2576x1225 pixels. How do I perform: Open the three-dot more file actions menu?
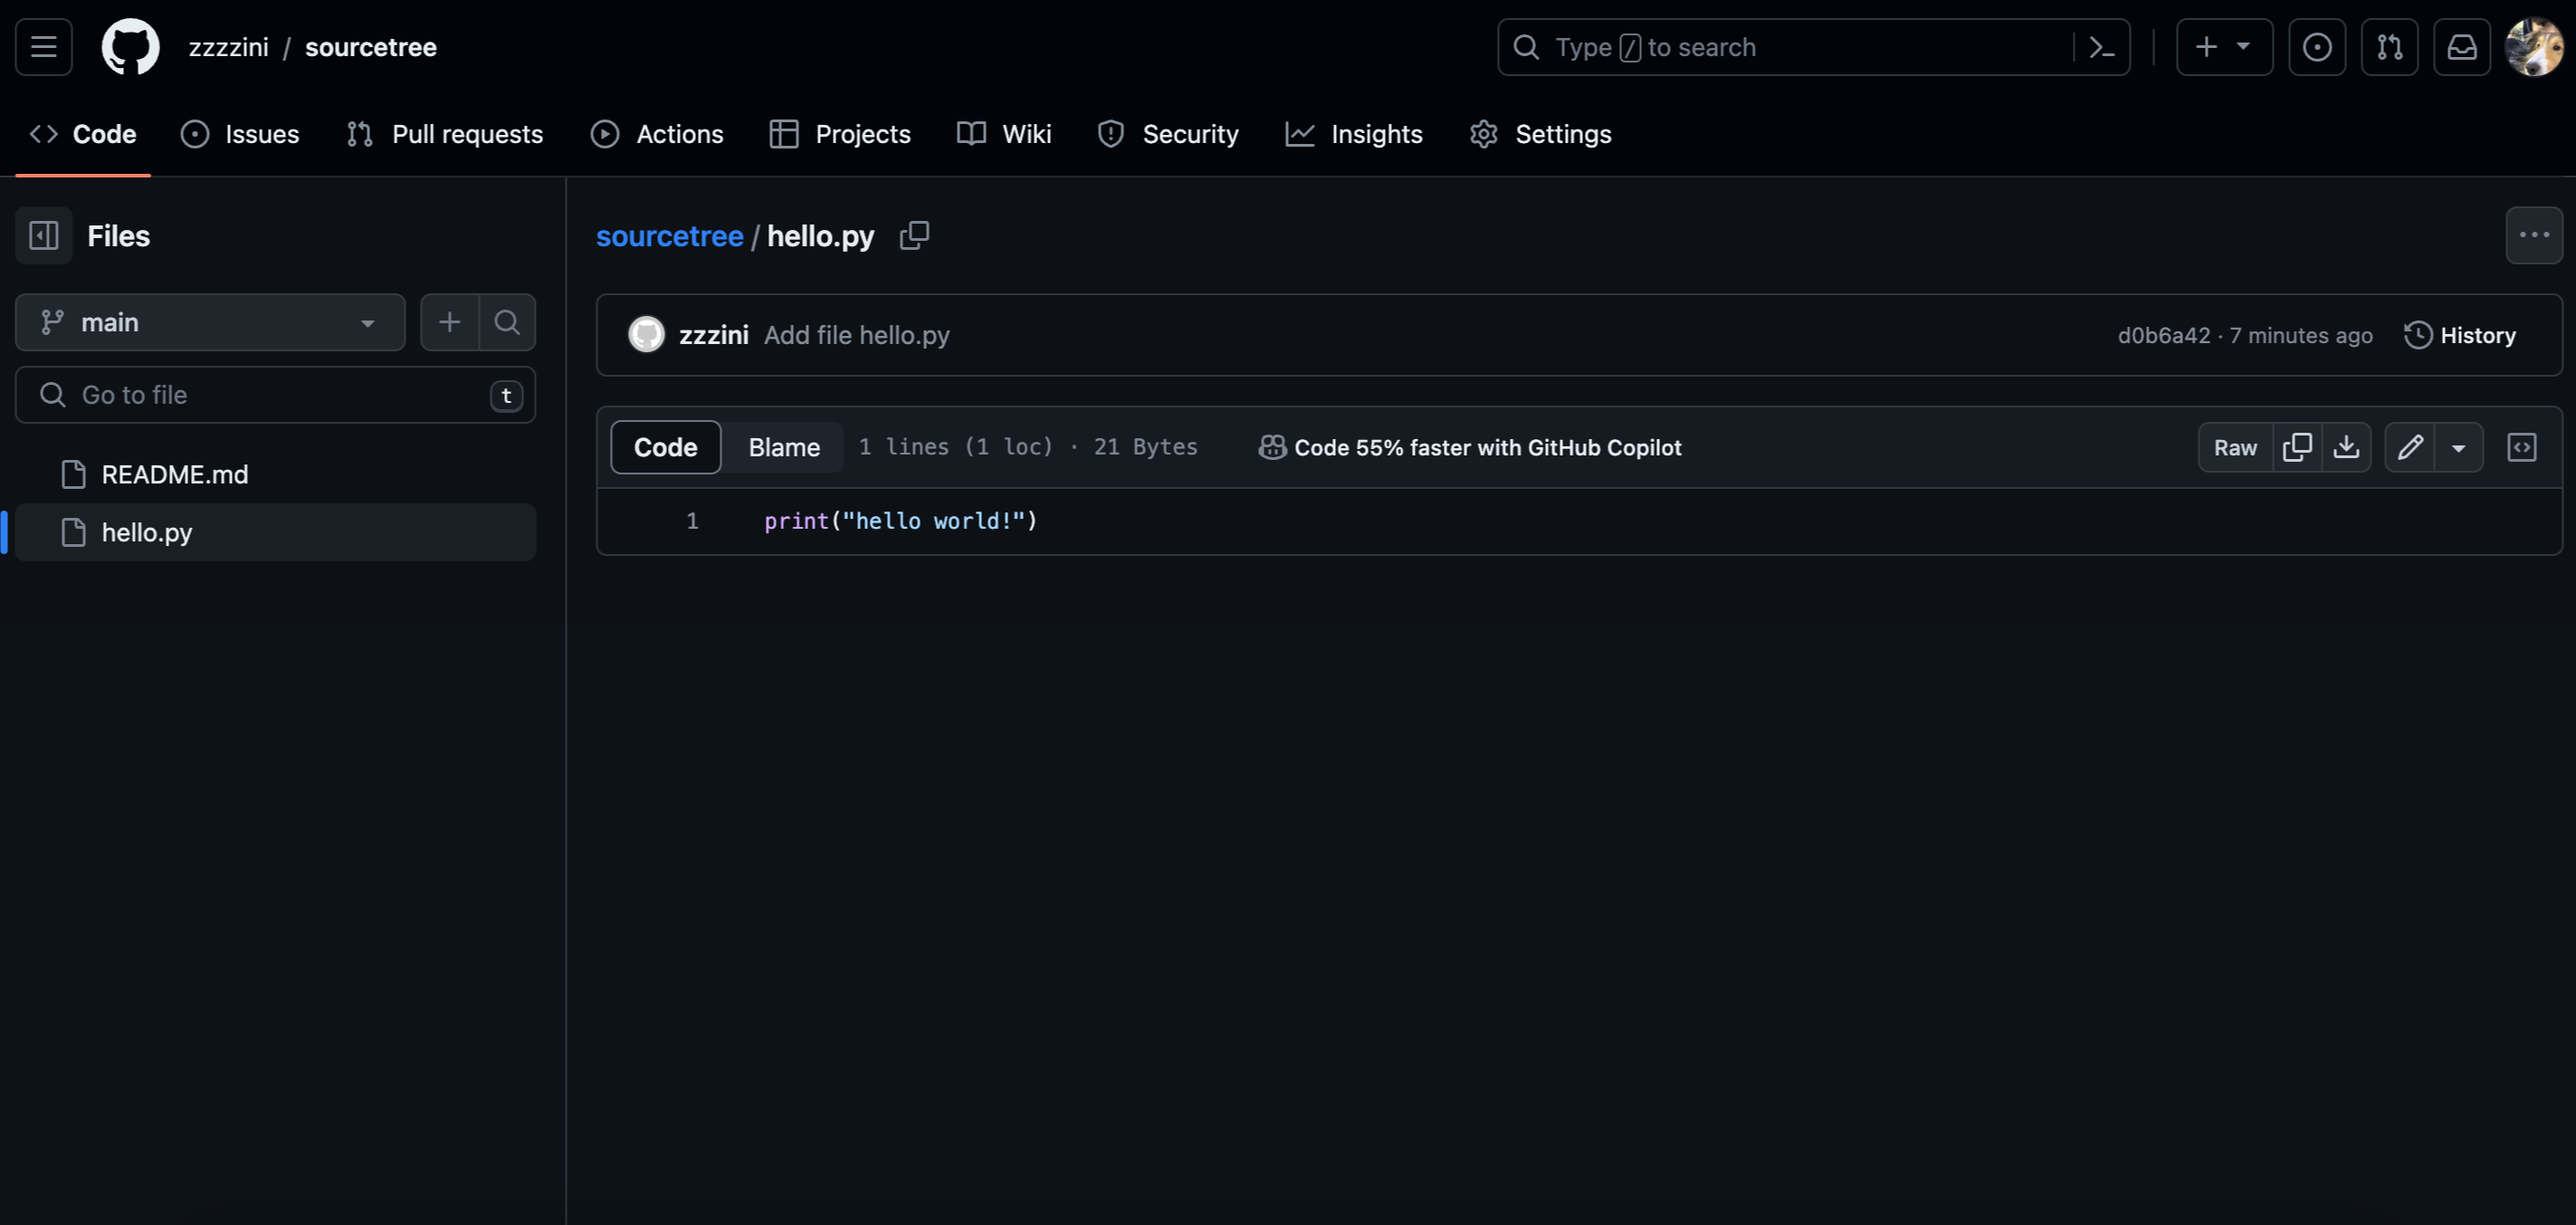click(2534, 236)
